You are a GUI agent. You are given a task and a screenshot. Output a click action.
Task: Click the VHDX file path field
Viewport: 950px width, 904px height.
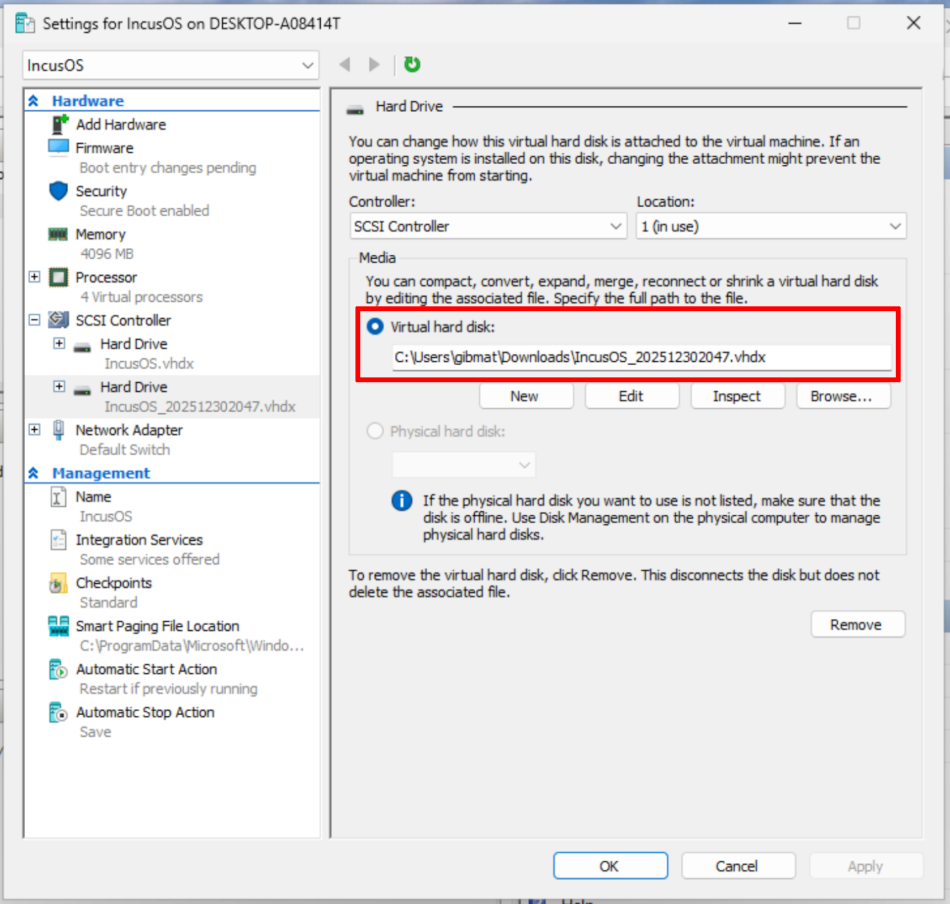click(x=640, y=356)
